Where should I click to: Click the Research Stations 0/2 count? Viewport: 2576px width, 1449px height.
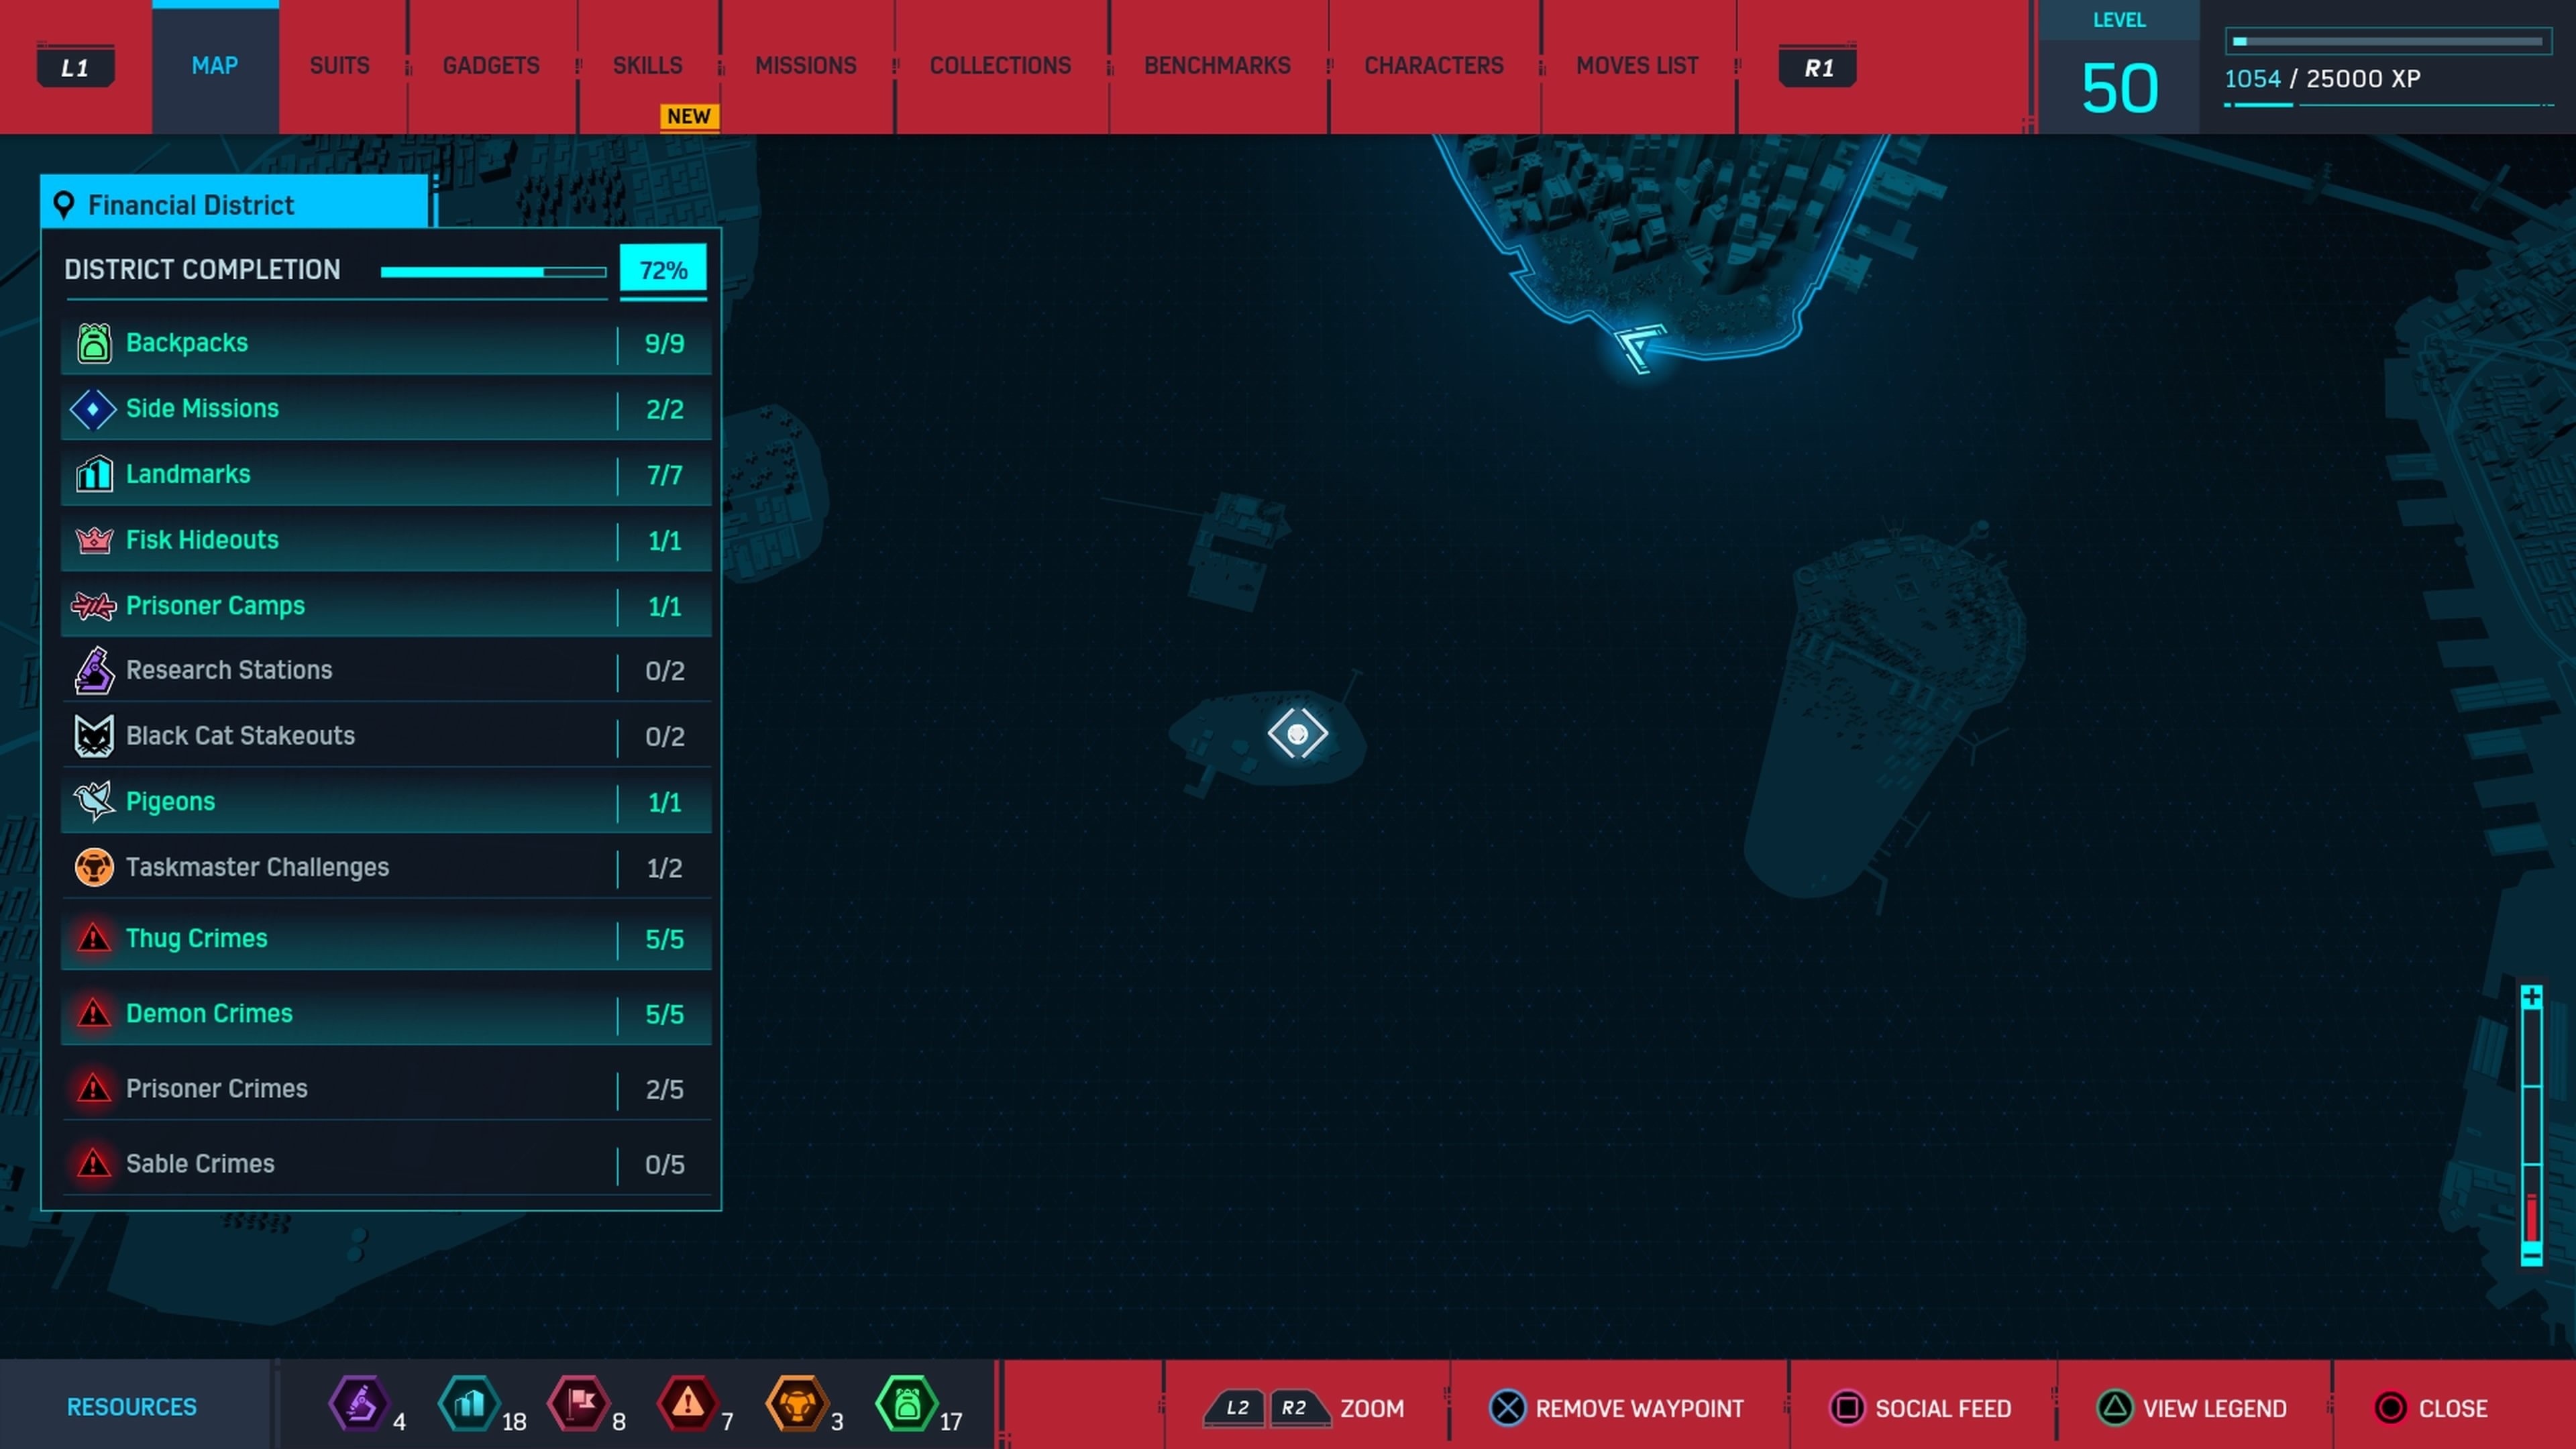(x=664, y=670)
